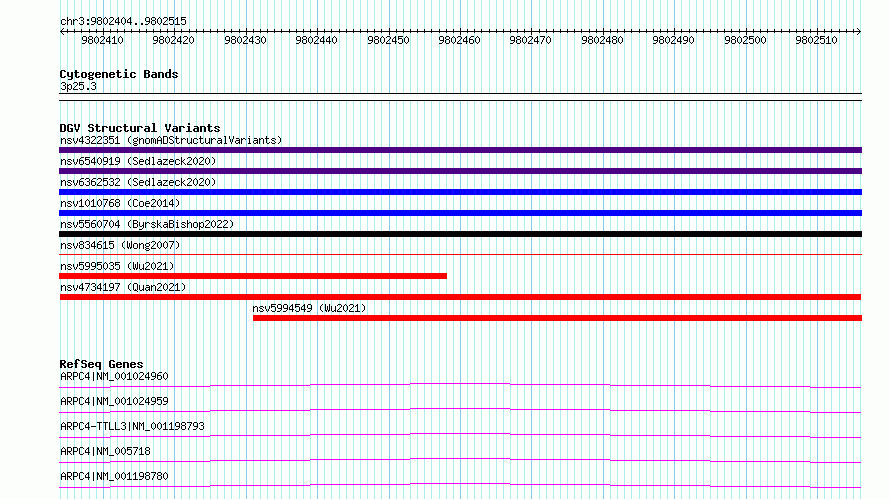Open the ARPC4|NM_001024960 gene label
Screen dimensions: 890x499
(114, 376)
